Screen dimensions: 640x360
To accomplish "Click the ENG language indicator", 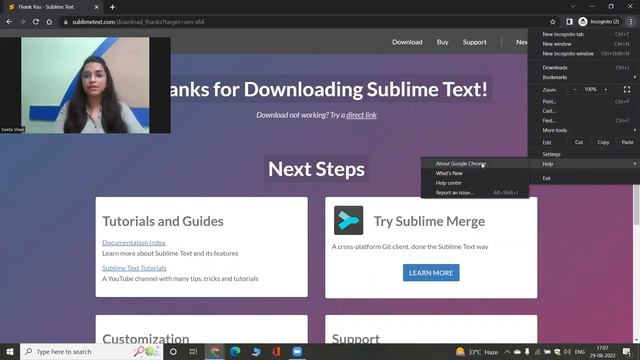I will [x=580, y=352].
